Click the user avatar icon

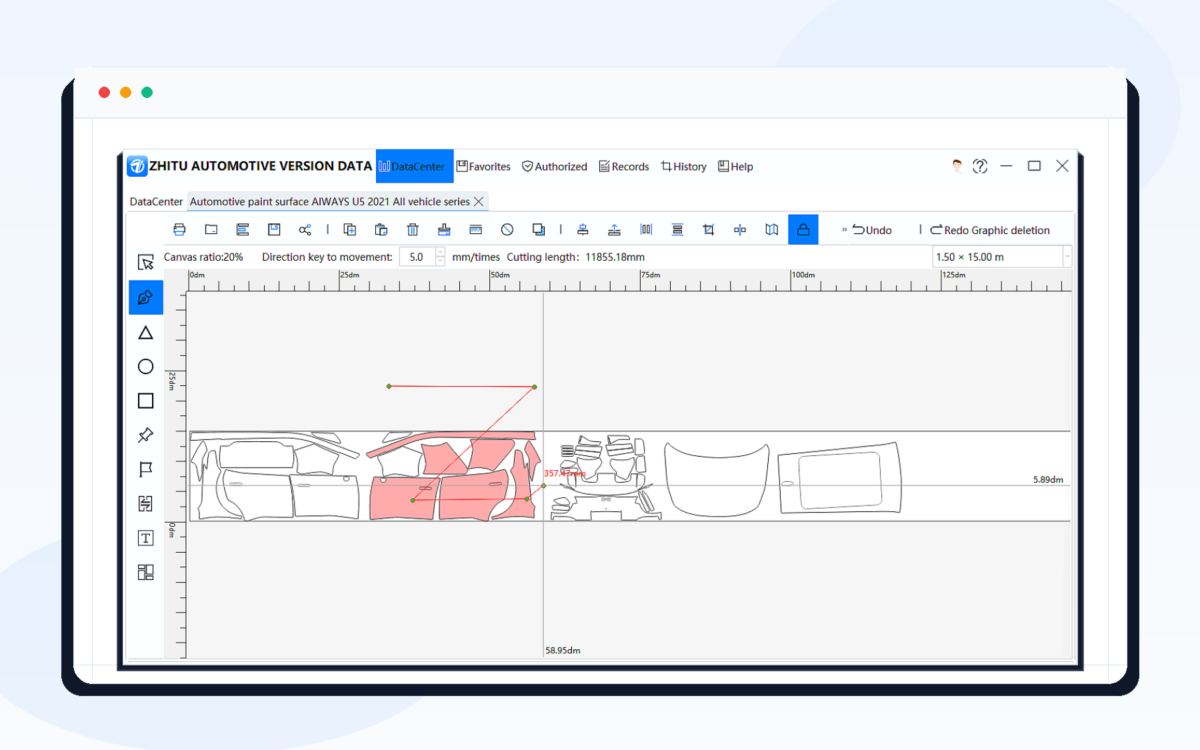[957, 166]
